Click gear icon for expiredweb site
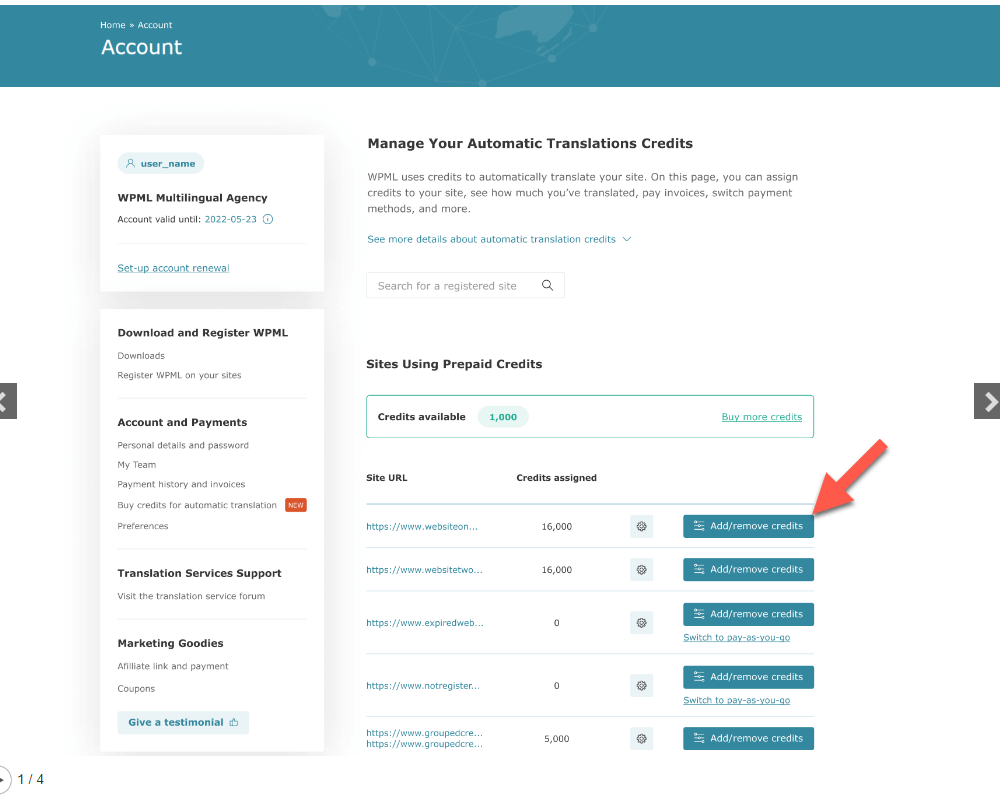The height and width of the screenshot is (800, 1000). (641, 623)
